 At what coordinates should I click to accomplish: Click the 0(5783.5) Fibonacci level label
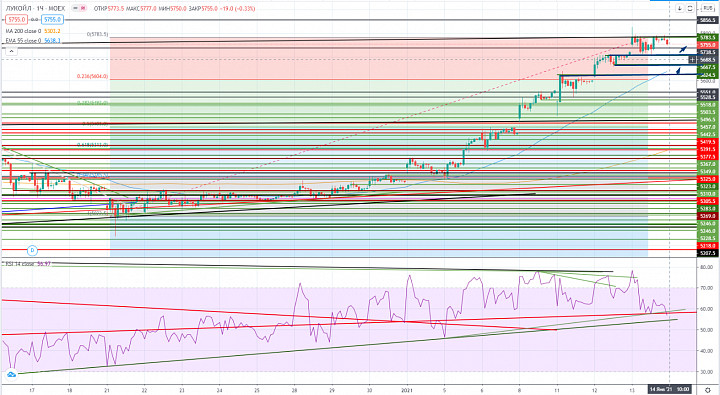click(97, 34)
